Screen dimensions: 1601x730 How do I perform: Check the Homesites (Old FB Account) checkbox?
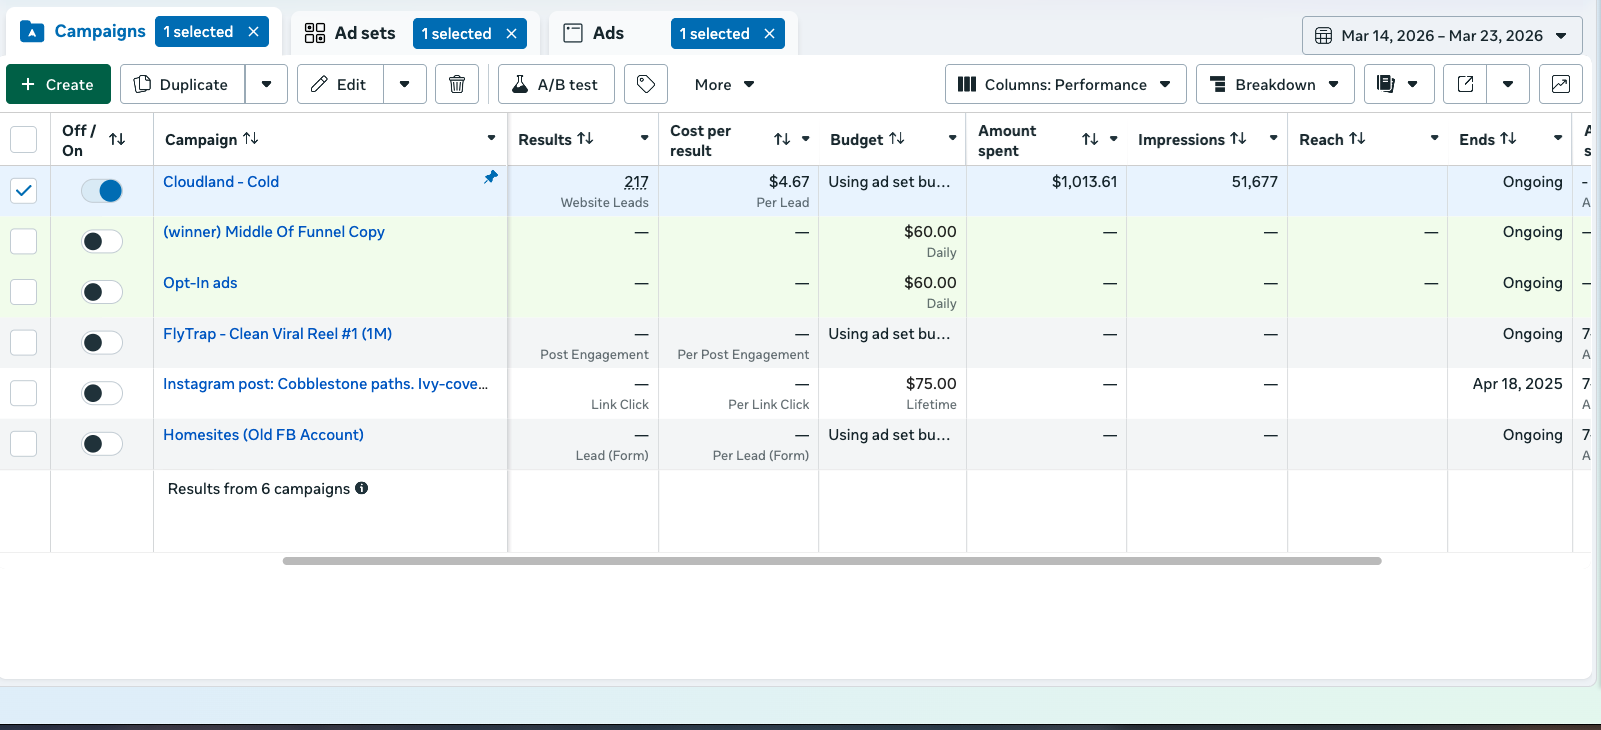tap(23, 444)
